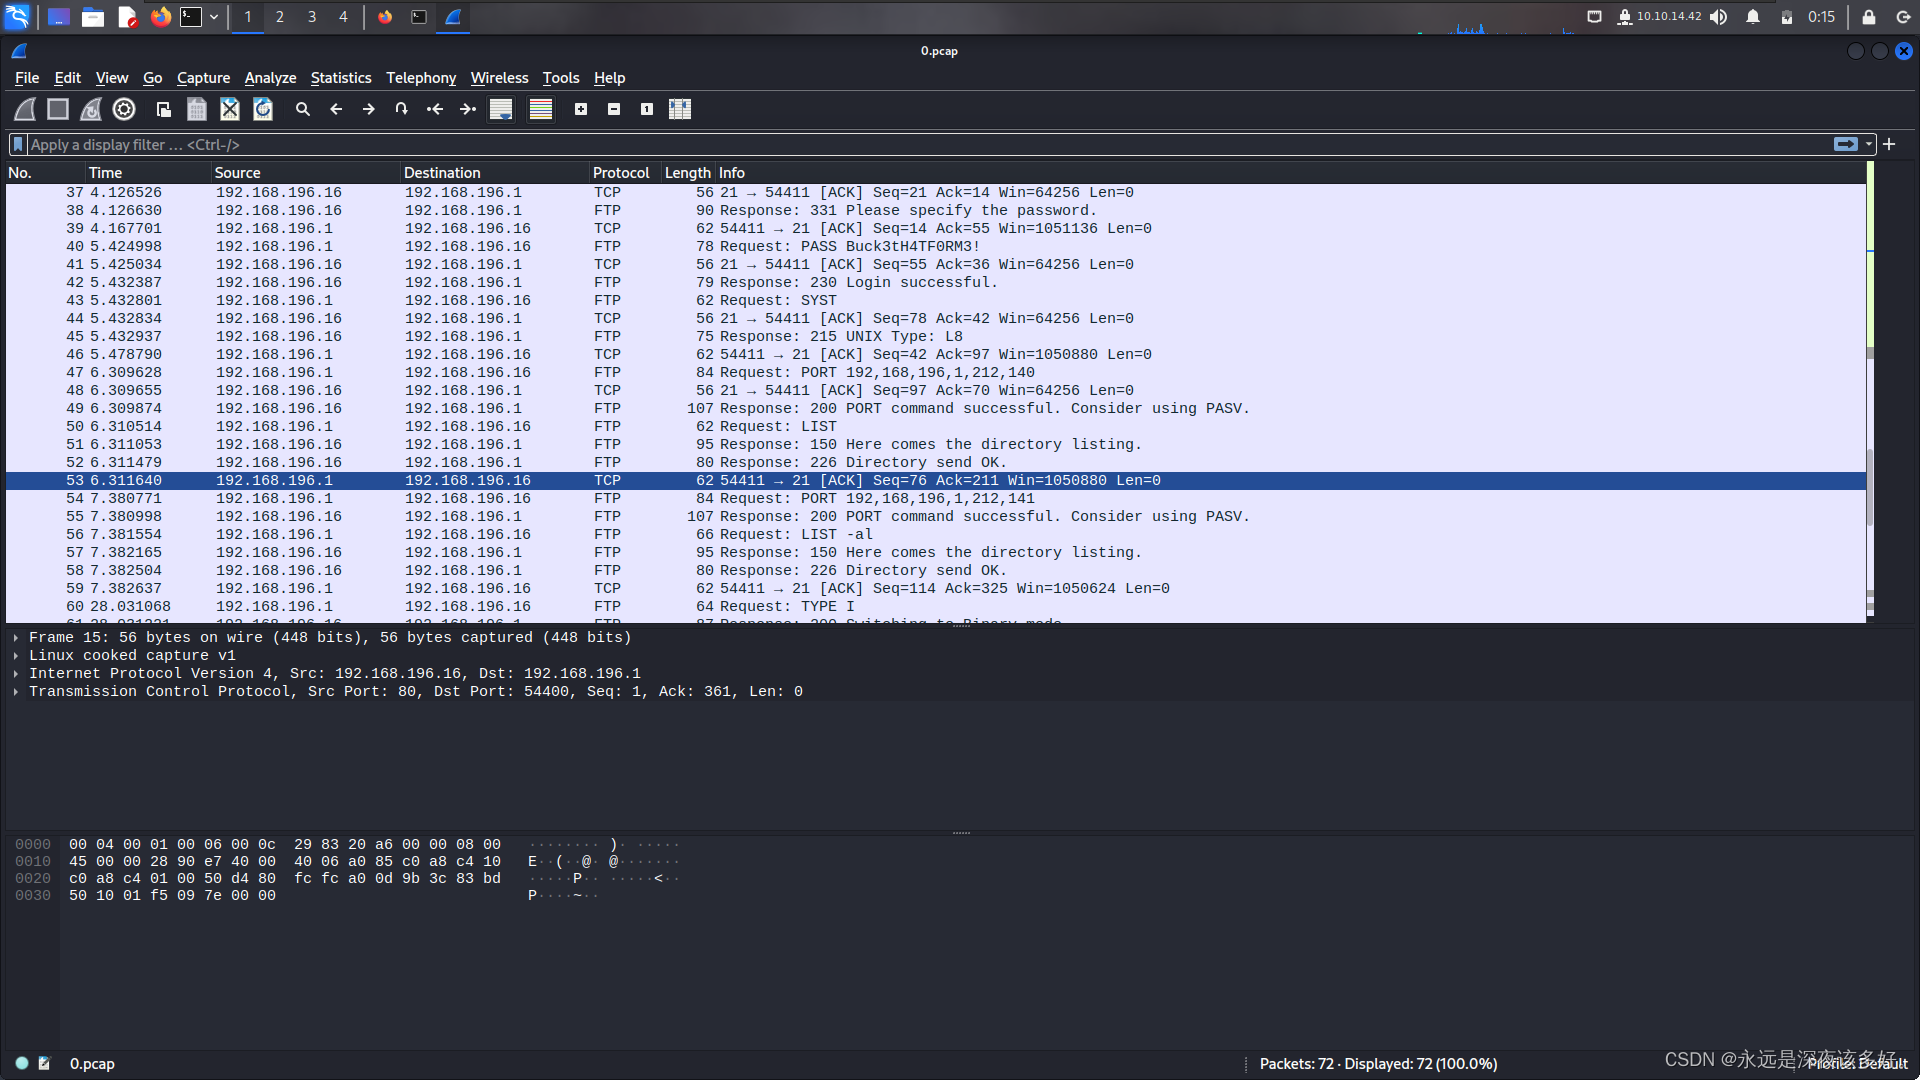The width and height of the screenshot is (1920, 1080).
Task: Select packet 60 TYPE I request
Action: pyautogui.click(x=935, y=607)
